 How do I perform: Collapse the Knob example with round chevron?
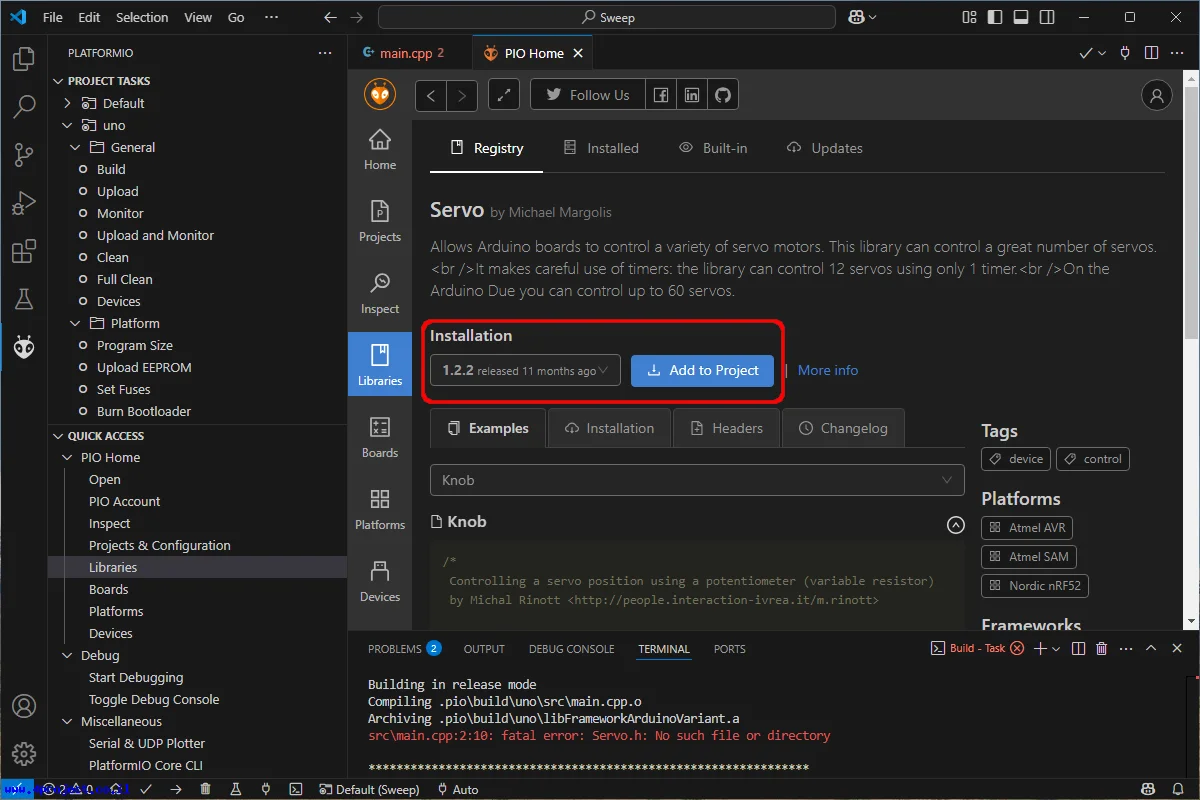click(x=955, y=525)
